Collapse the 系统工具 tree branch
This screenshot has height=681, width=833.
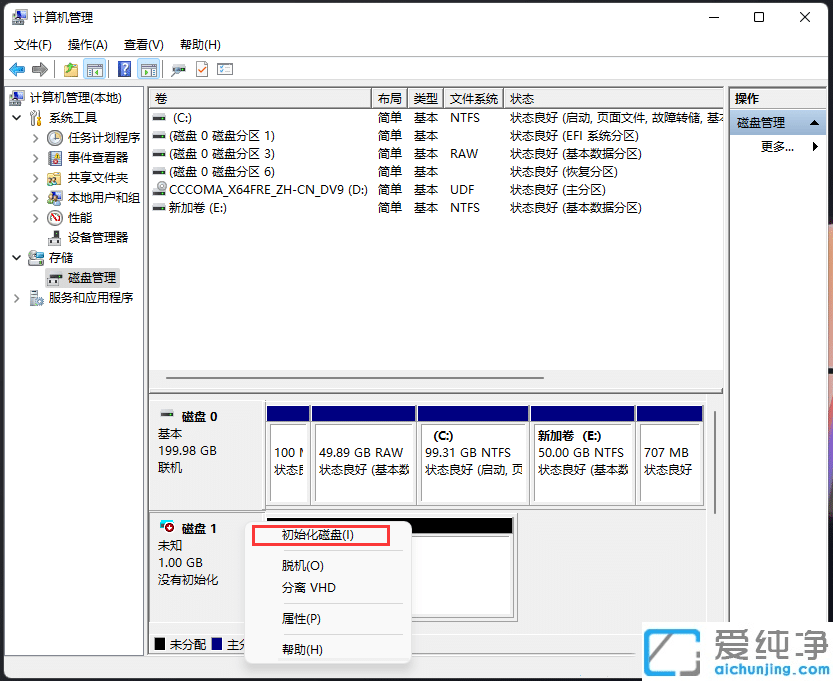[x=16, y=117]
